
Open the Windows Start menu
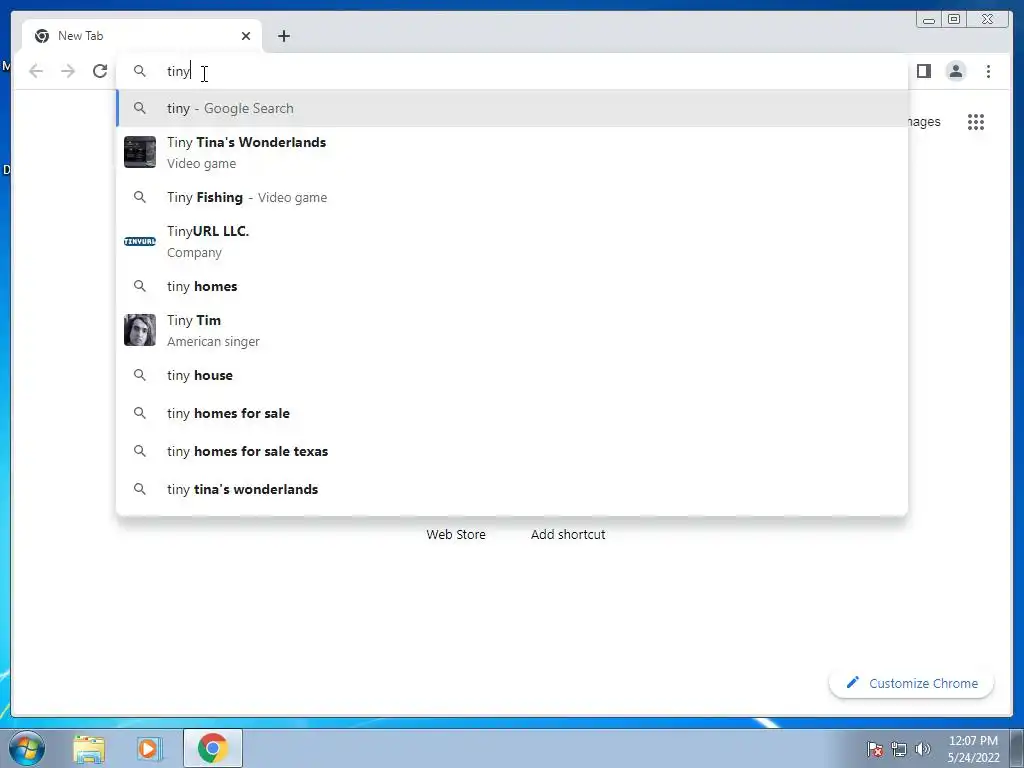[x=26, y=748]
